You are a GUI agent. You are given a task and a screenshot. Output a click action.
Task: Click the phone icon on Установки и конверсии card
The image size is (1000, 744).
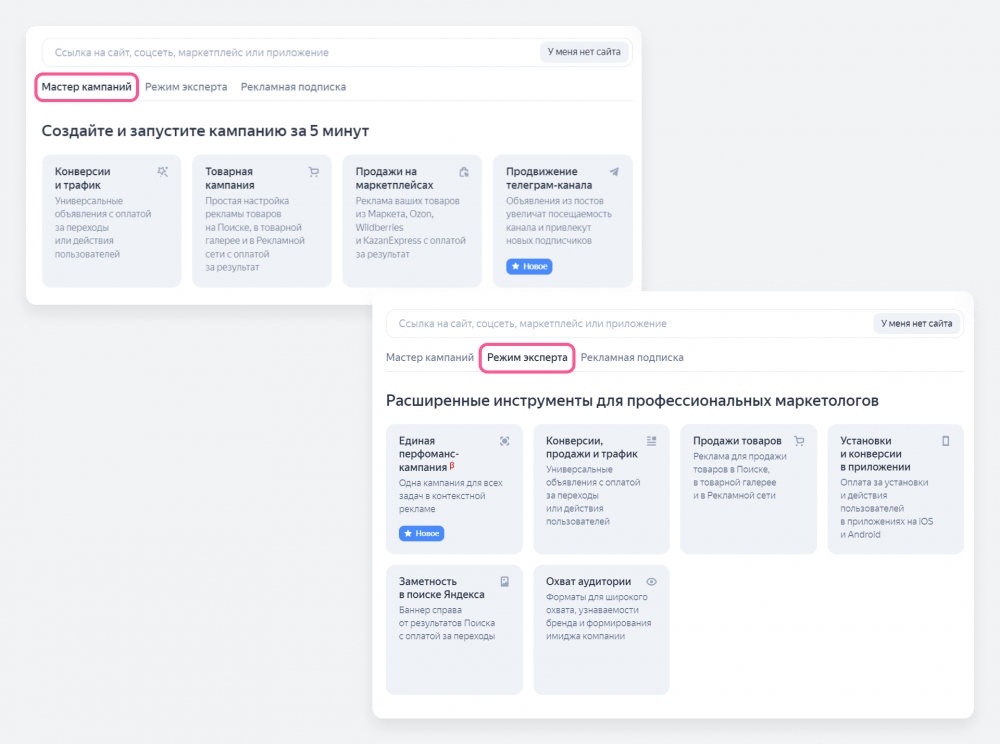tap(945, 441)
